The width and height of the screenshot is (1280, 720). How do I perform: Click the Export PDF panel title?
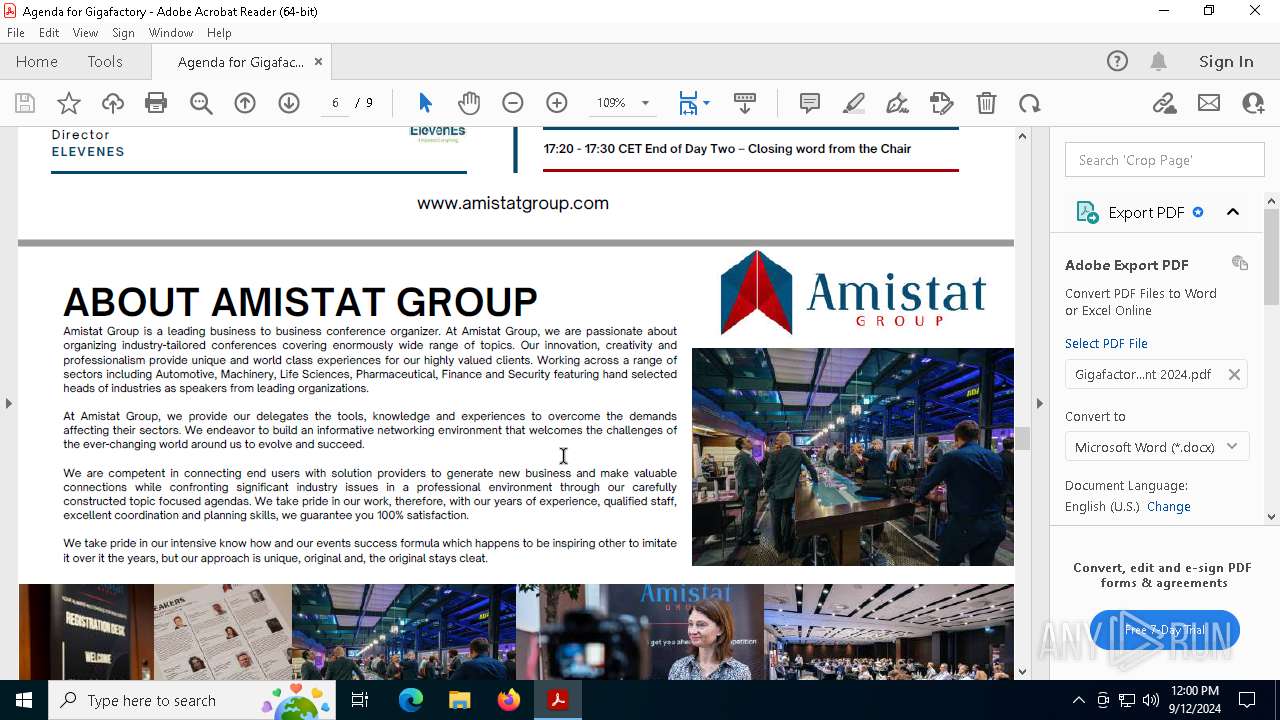(1146, 212)
